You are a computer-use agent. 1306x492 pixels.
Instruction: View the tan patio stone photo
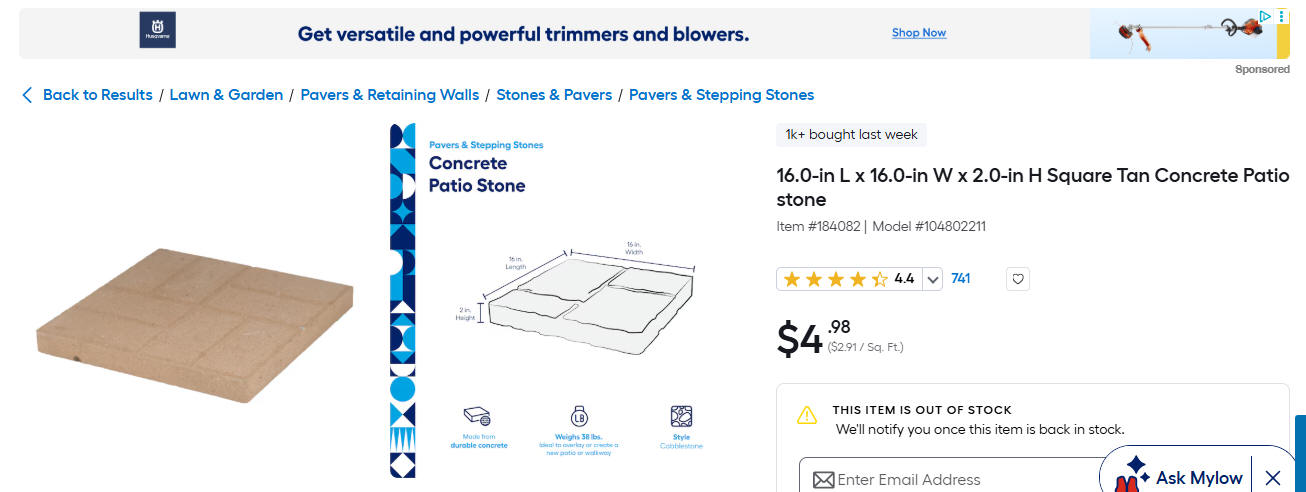tap(195, 322)
